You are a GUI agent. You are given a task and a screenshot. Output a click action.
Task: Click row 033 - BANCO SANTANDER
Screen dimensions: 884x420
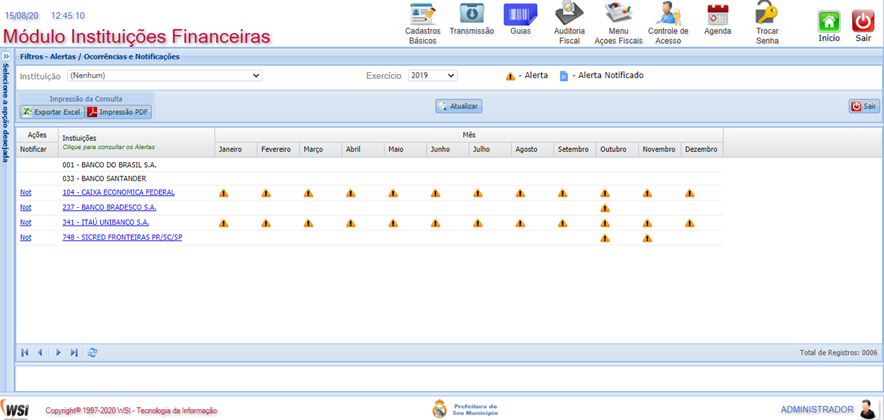369,179
